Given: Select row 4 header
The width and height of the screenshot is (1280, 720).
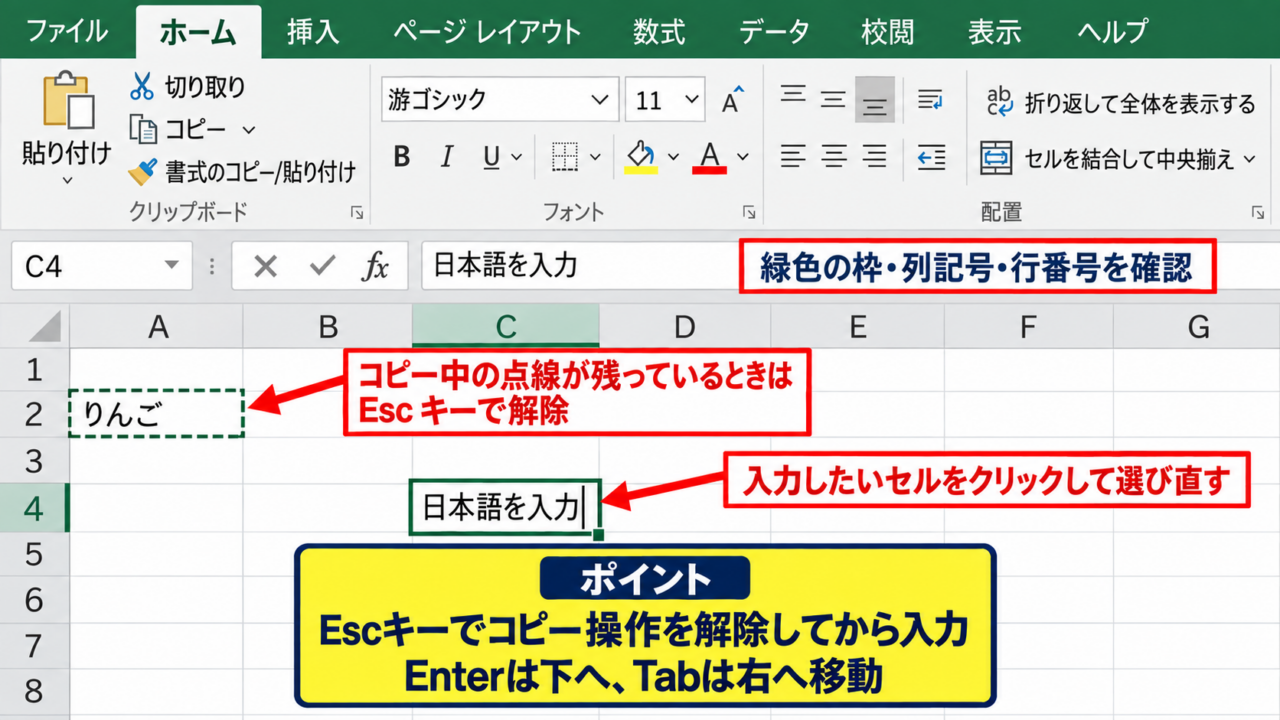Looking at the screenshot, I should click(x=34, y=509).
